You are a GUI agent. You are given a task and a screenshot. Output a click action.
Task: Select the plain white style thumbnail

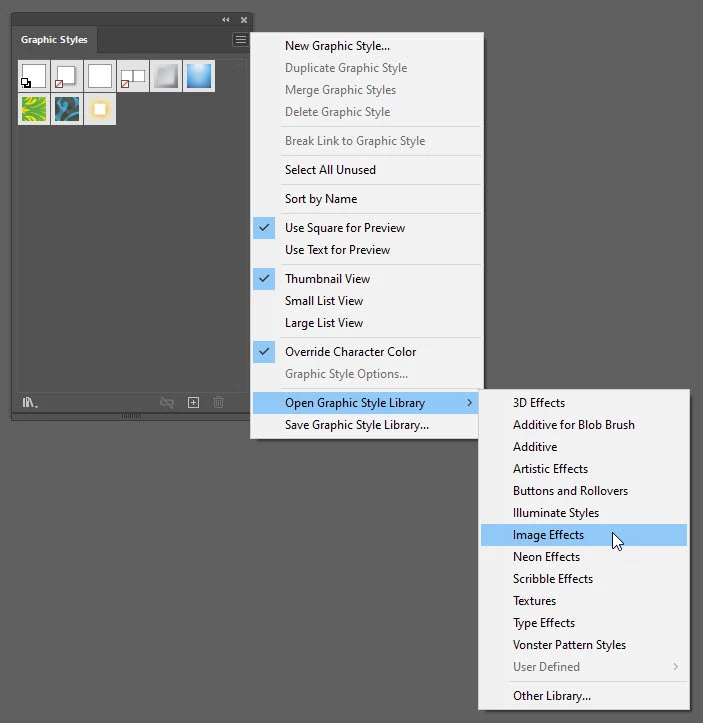[100, 76]
